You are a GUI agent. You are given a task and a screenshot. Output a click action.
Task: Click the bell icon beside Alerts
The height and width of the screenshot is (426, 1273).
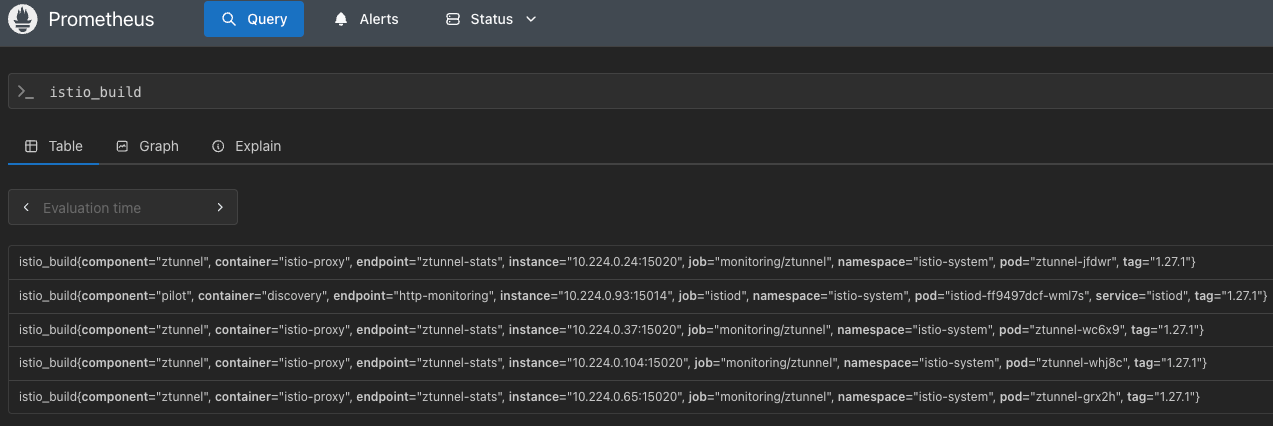(x=342, y=19)
